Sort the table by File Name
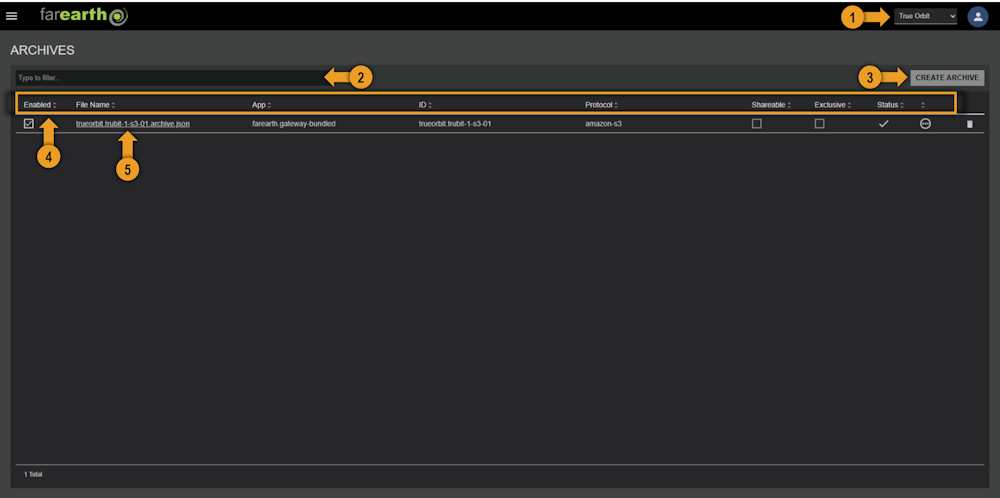The image size is (1000, 498). (x=96, y=105)
